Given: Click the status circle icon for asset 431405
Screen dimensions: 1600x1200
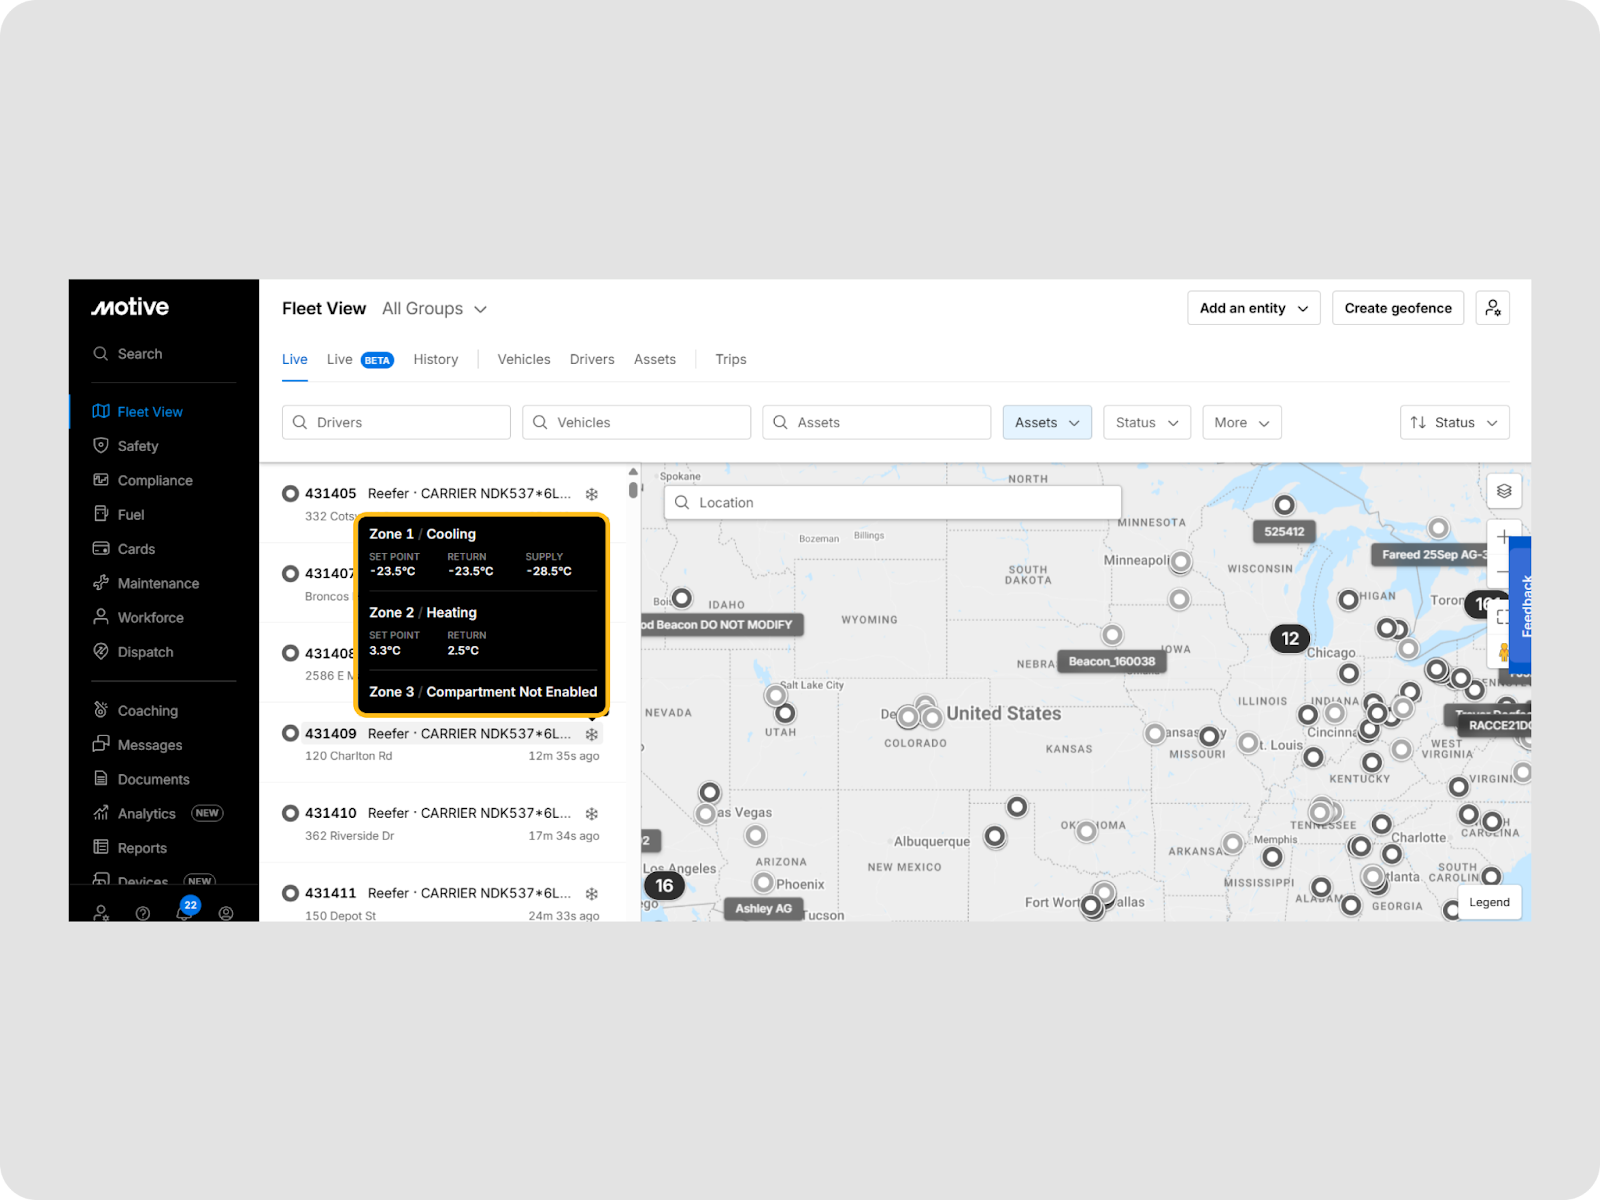Looking at the screenshot, I should (x=290, y=493).
